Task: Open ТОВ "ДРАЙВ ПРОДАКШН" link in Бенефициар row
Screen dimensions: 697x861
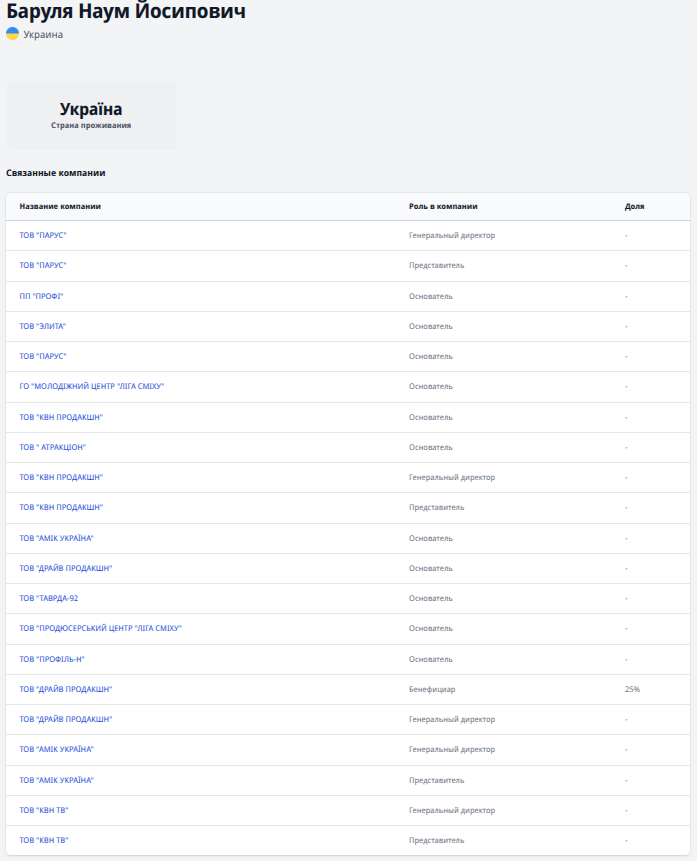Action: [66, 689]
